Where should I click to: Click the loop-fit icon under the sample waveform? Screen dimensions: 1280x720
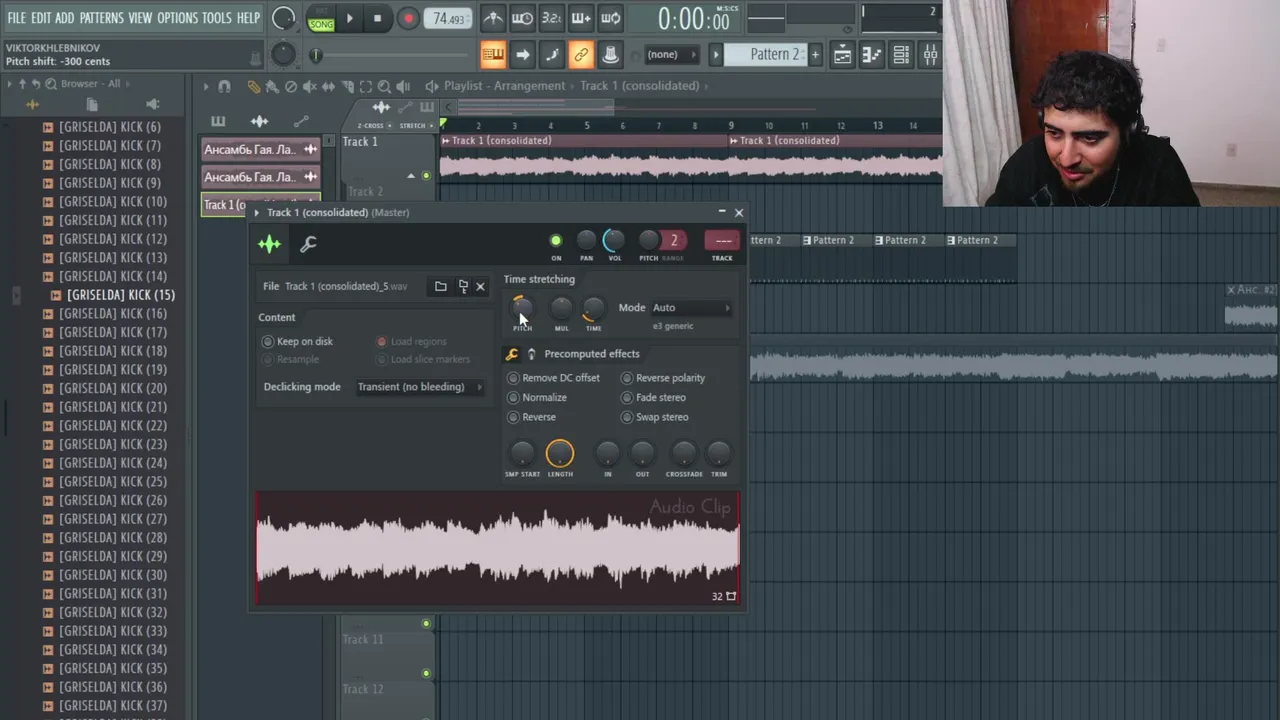[x=731, y=596]
